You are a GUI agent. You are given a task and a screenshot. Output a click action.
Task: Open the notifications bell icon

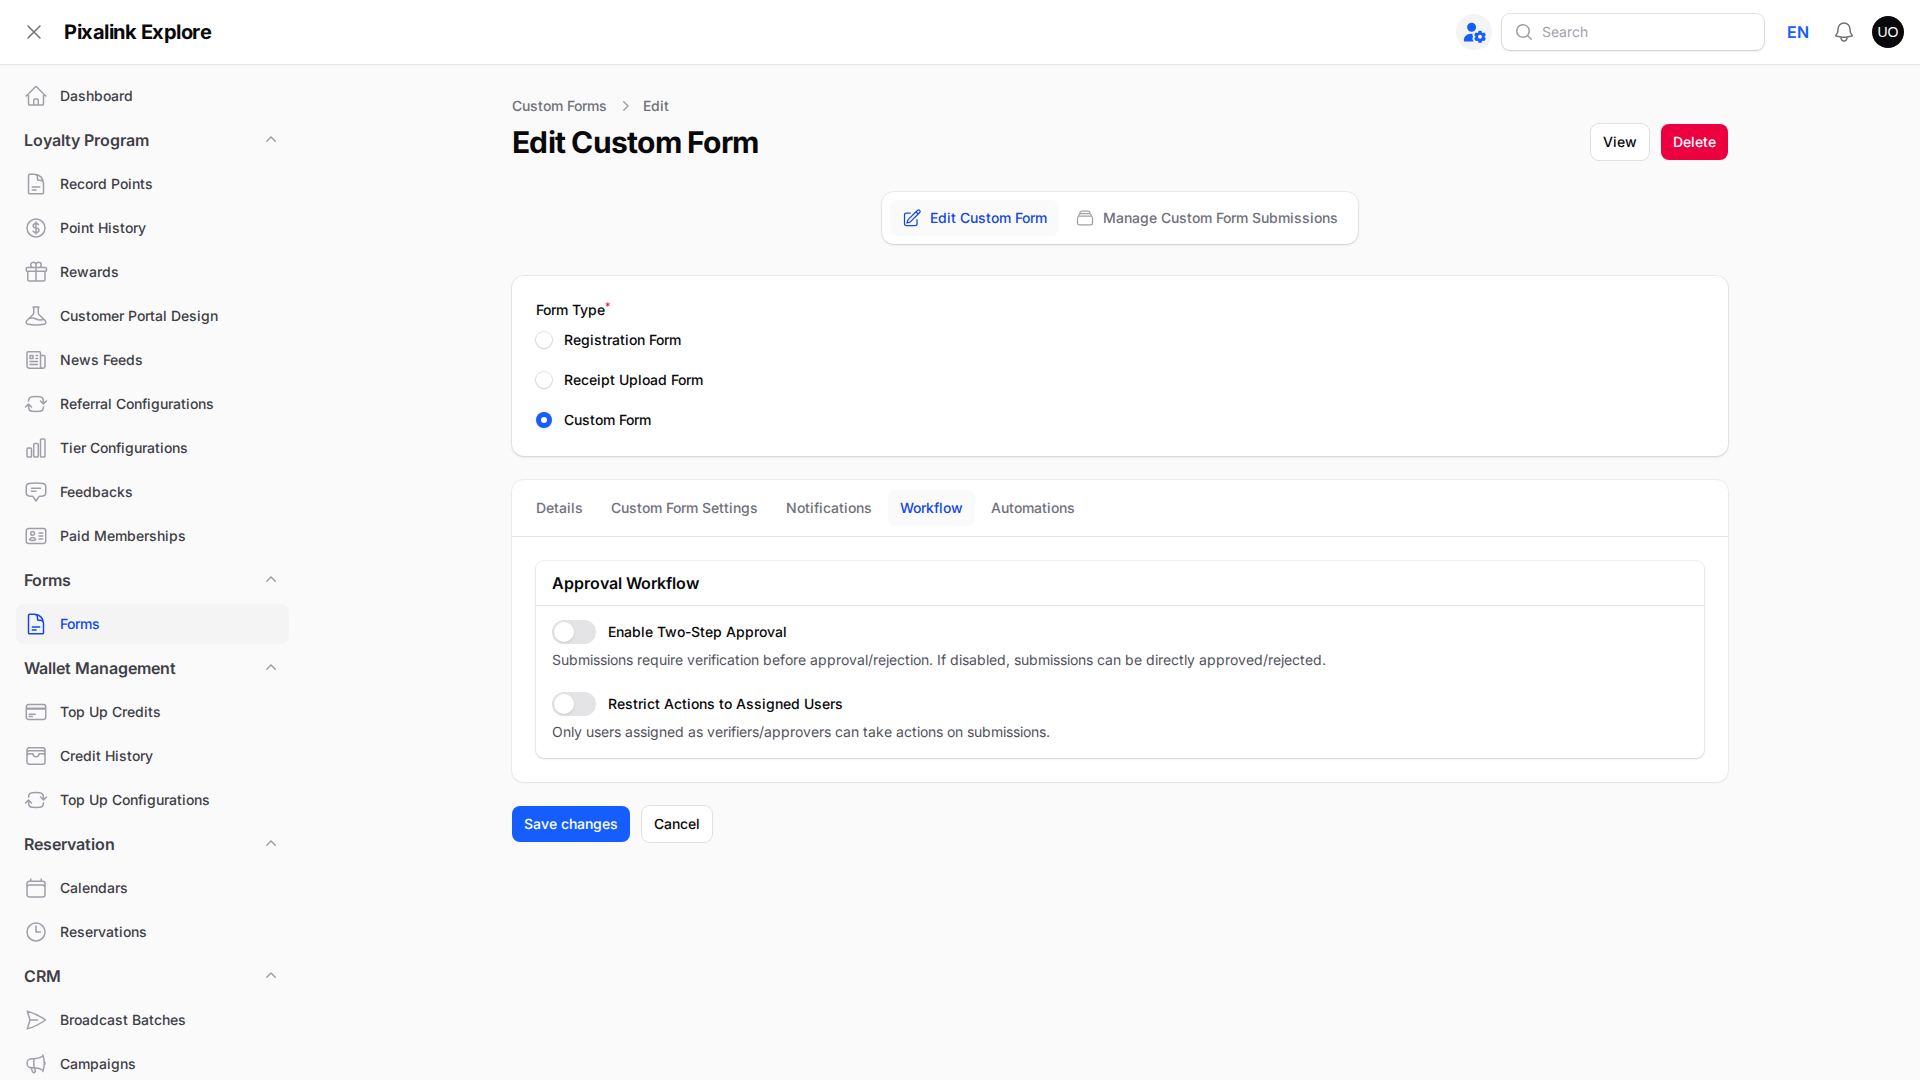point(1844,32)
